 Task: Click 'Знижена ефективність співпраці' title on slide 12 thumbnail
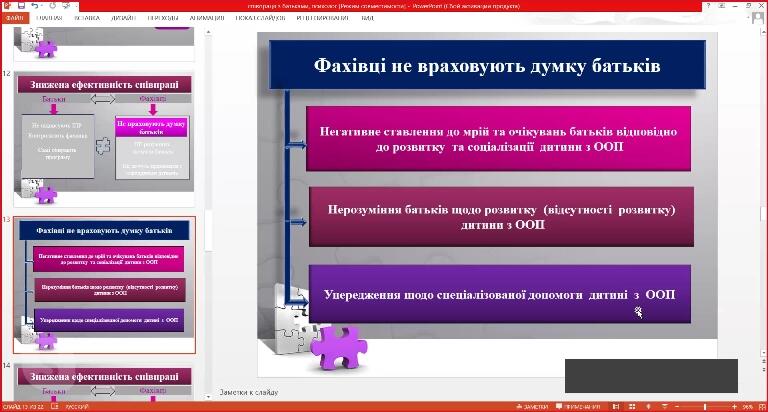(x=104, y=84)
